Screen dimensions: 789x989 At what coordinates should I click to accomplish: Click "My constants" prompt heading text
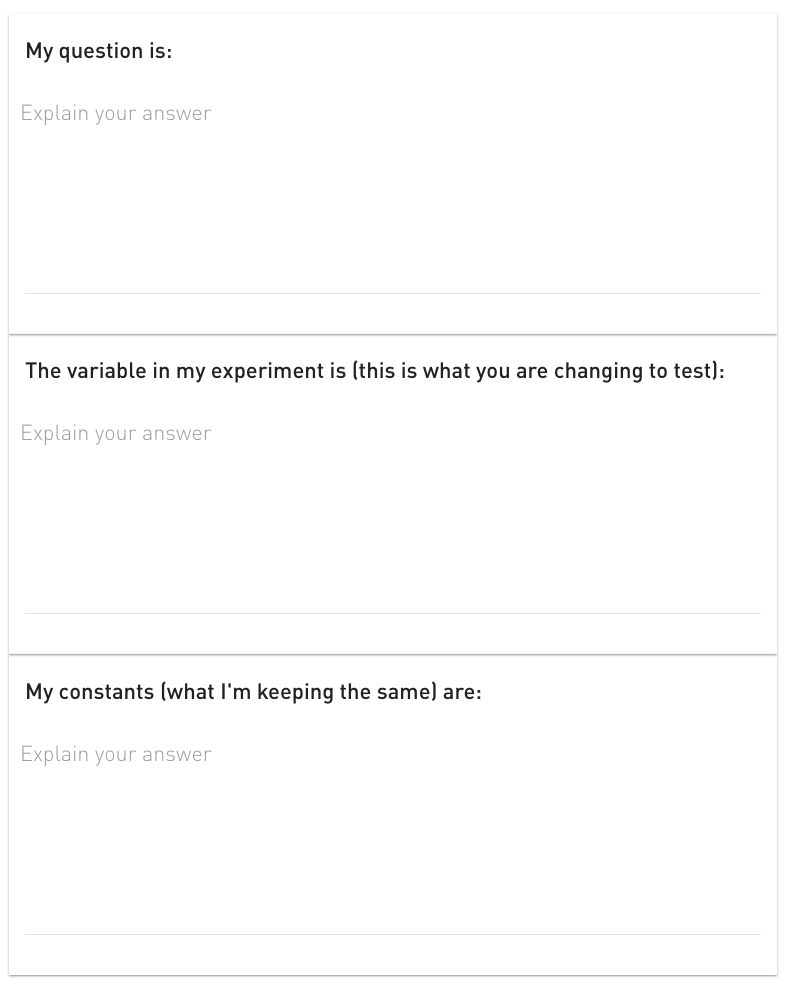tap(90, 692)
